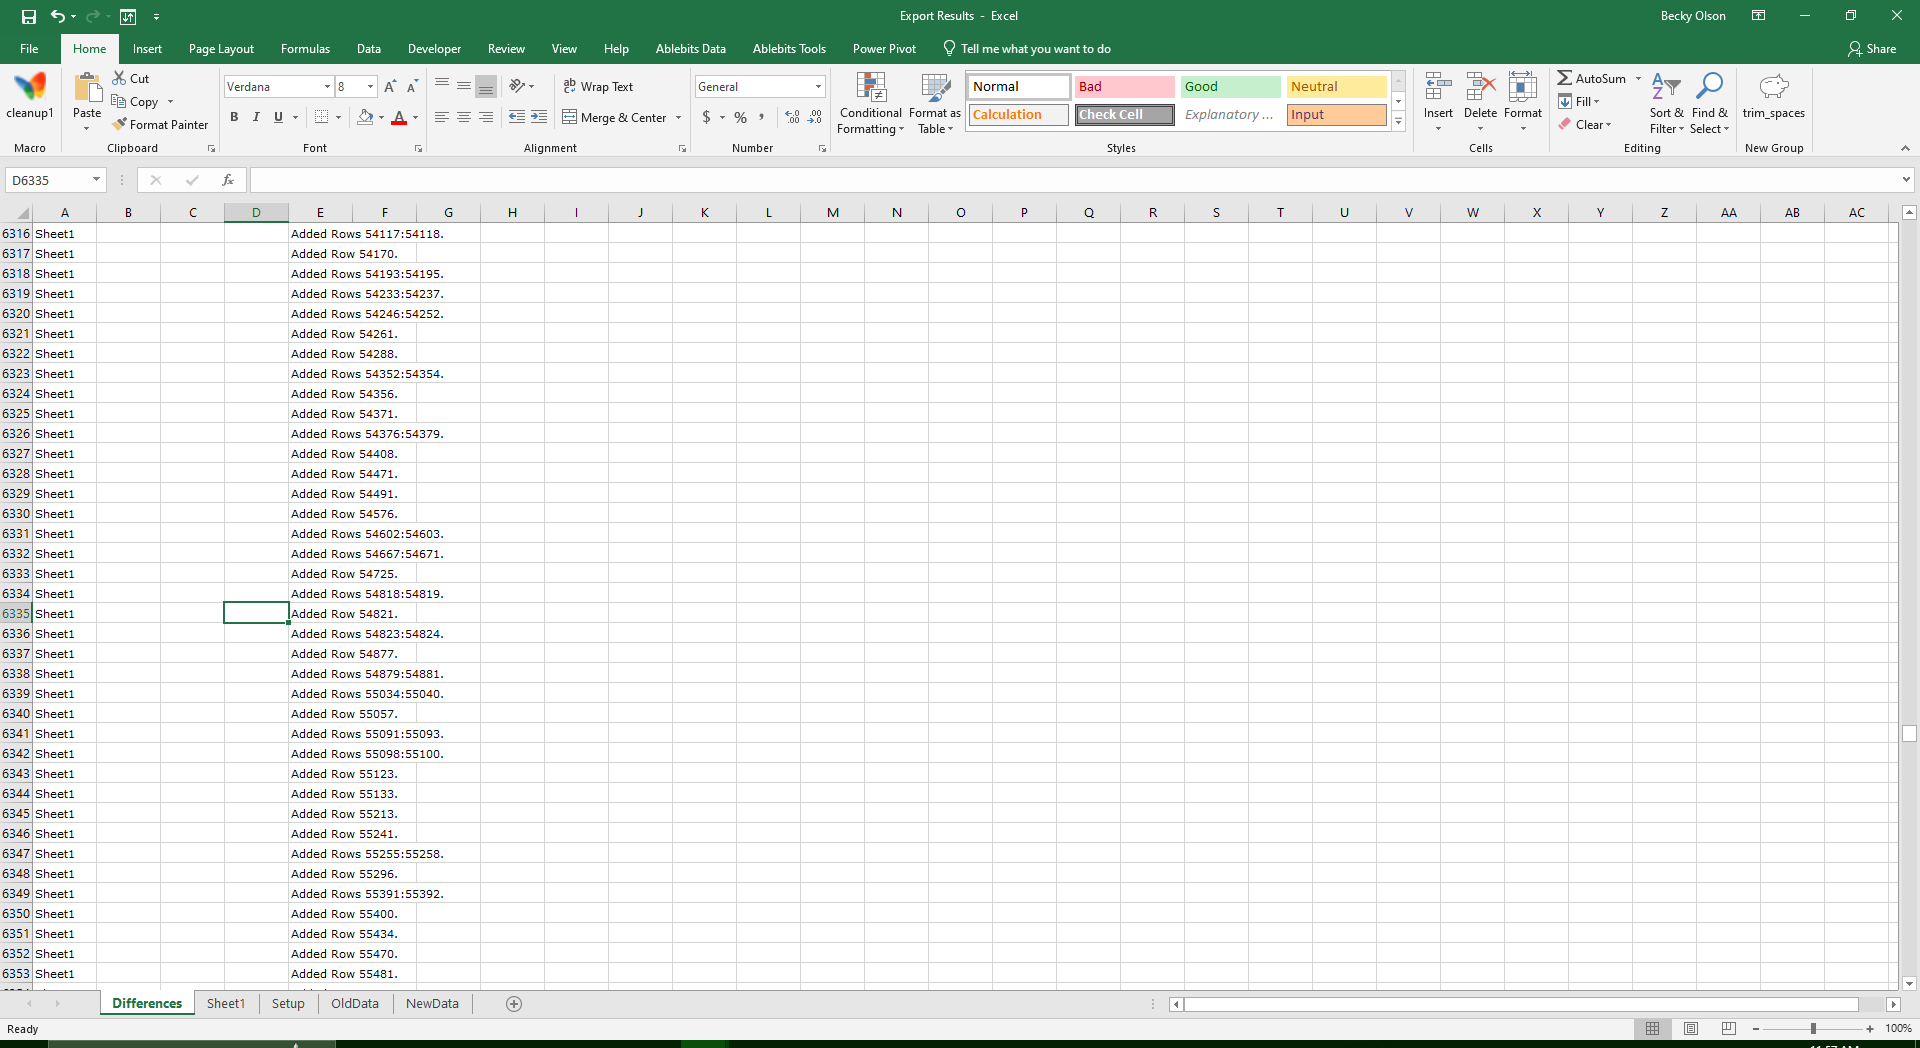Viewport: 1920px width, 1048px height.
Task: Apply italic formatting
Action: tap(255, 117)
